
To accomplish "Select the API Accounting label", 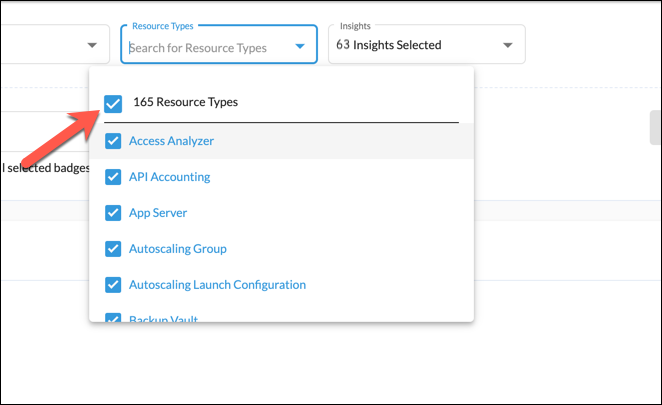I will pos(170,177).
